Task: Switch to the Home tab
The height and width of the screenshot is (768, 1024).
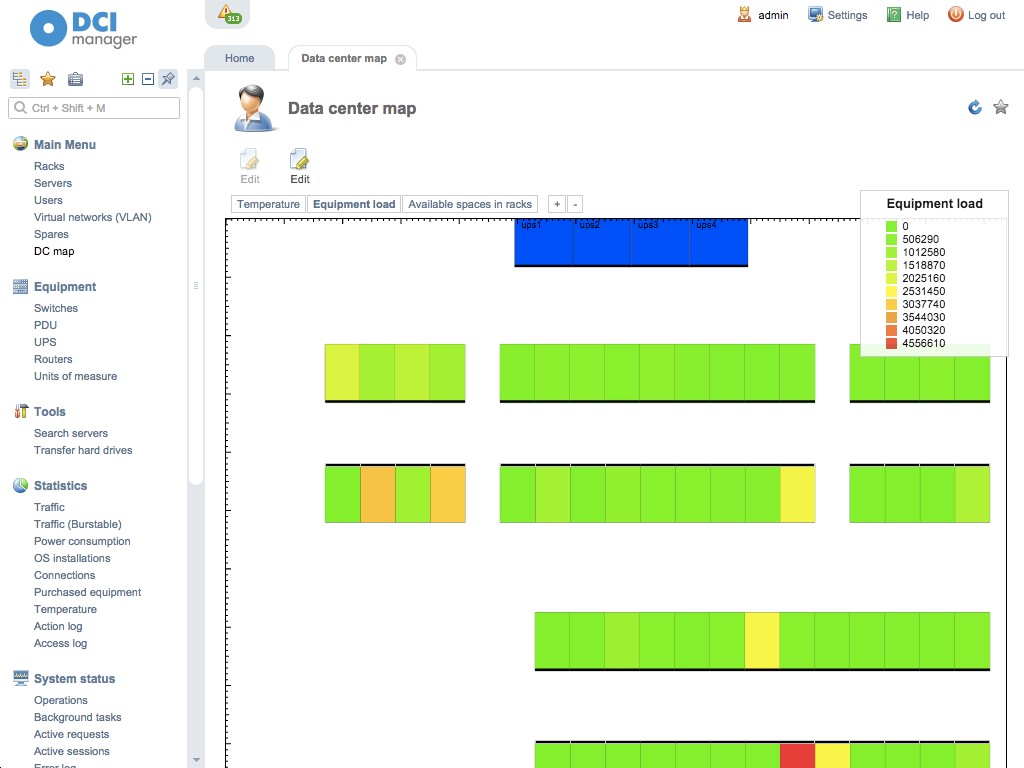Action: [x=238, y=58]
